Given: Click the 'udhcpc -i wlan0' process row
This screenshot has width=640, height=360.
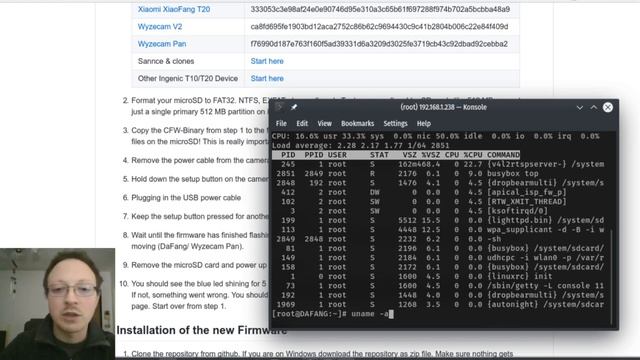Looking at the screenshot, I should pyautogui.click(x=438, y=258).
